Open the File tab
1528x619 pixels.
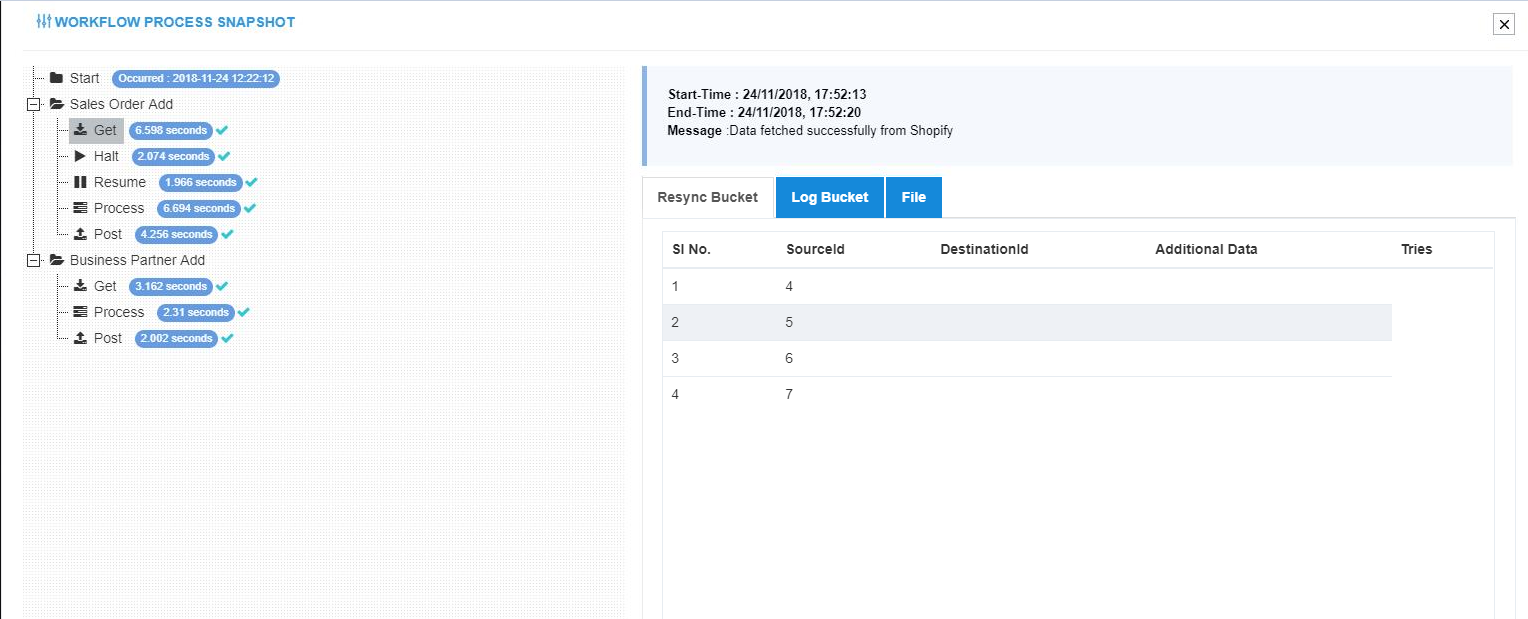point(913,198)
